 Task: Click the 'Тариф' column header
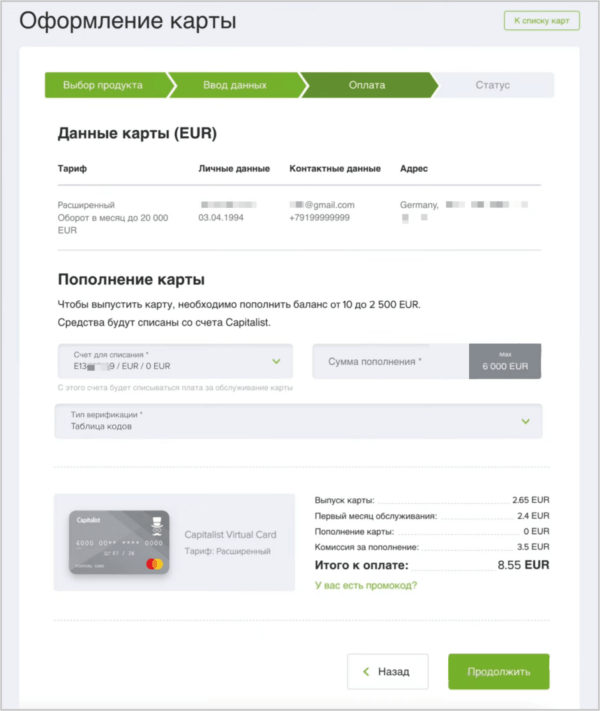click(x=72, y=169)
